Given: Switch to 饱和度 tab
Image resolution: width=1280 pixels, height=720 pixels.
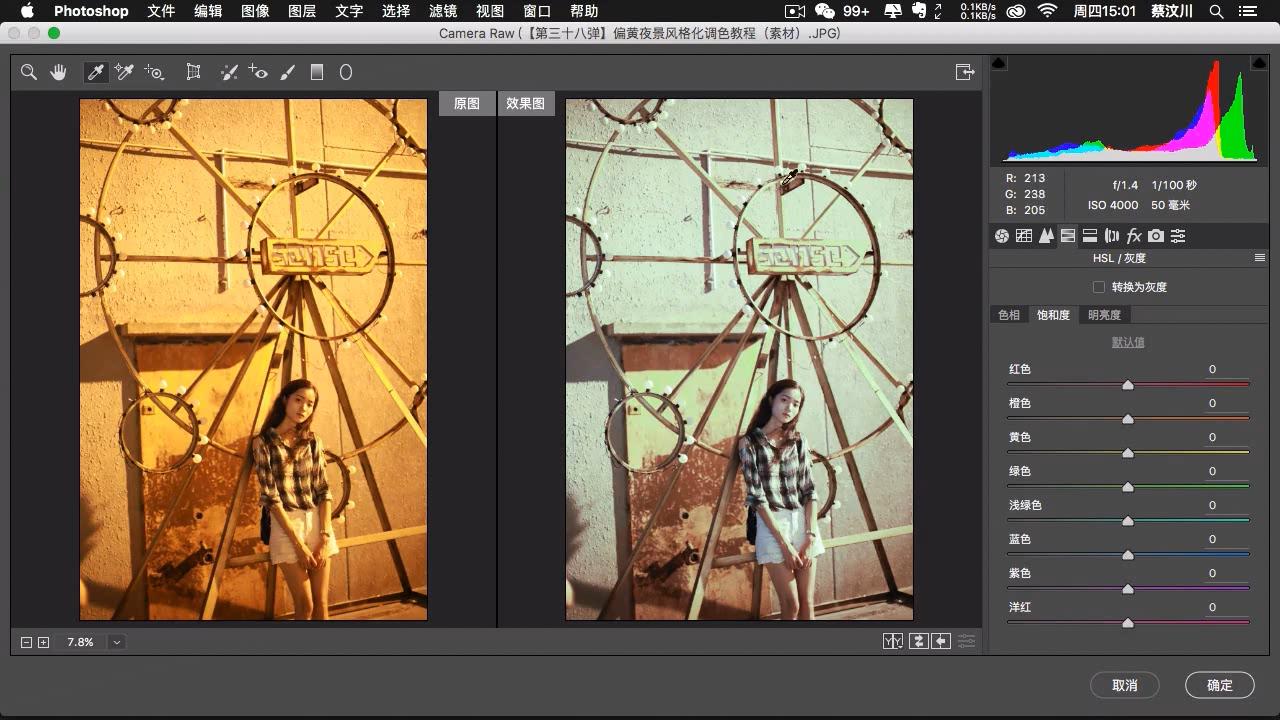Looking at the screenshot, I should tap(1053, 315).
